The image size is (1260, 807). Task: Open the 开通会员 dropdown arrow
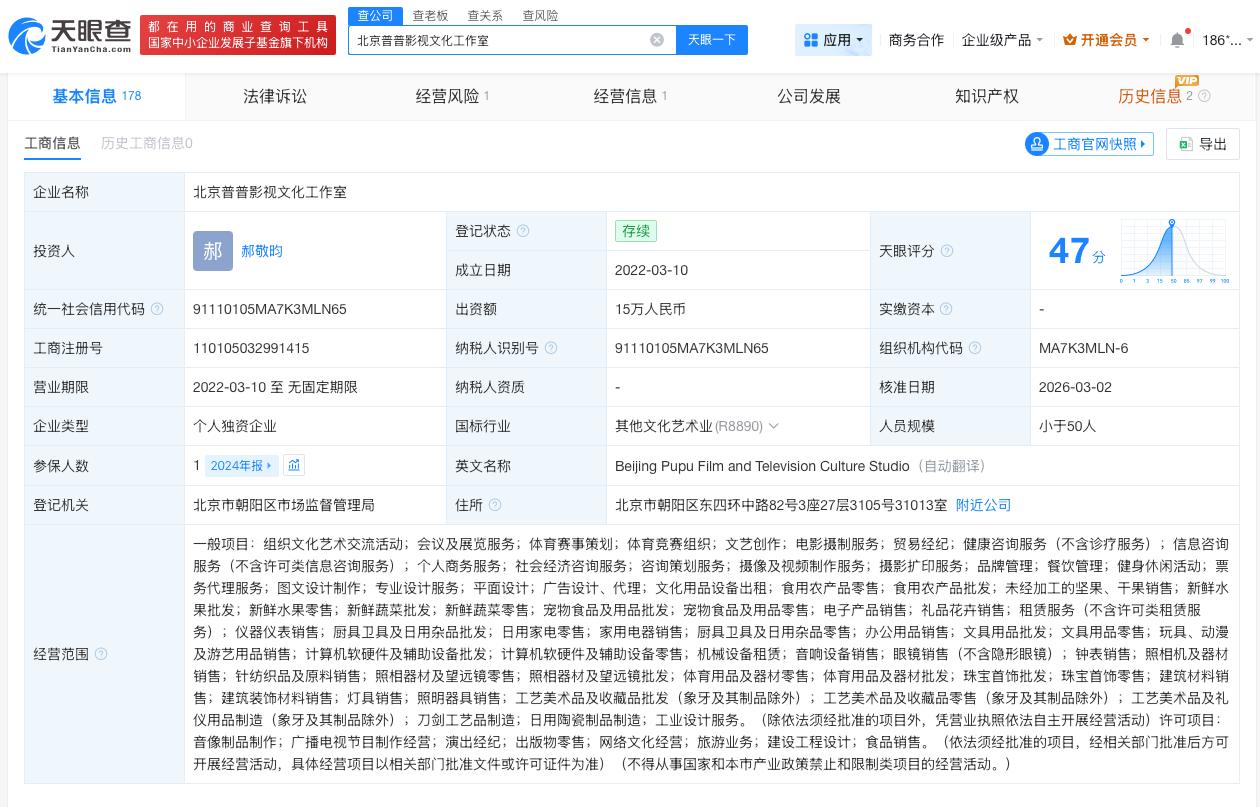click(x=1146, y=40)
